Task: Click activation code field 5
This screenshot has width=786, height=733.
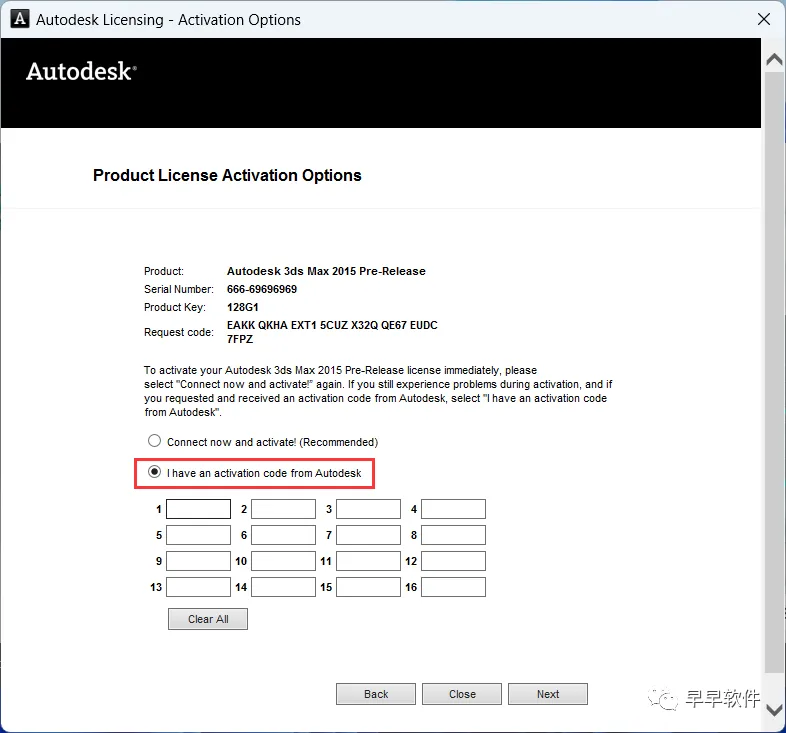Action: coord(199,535)
